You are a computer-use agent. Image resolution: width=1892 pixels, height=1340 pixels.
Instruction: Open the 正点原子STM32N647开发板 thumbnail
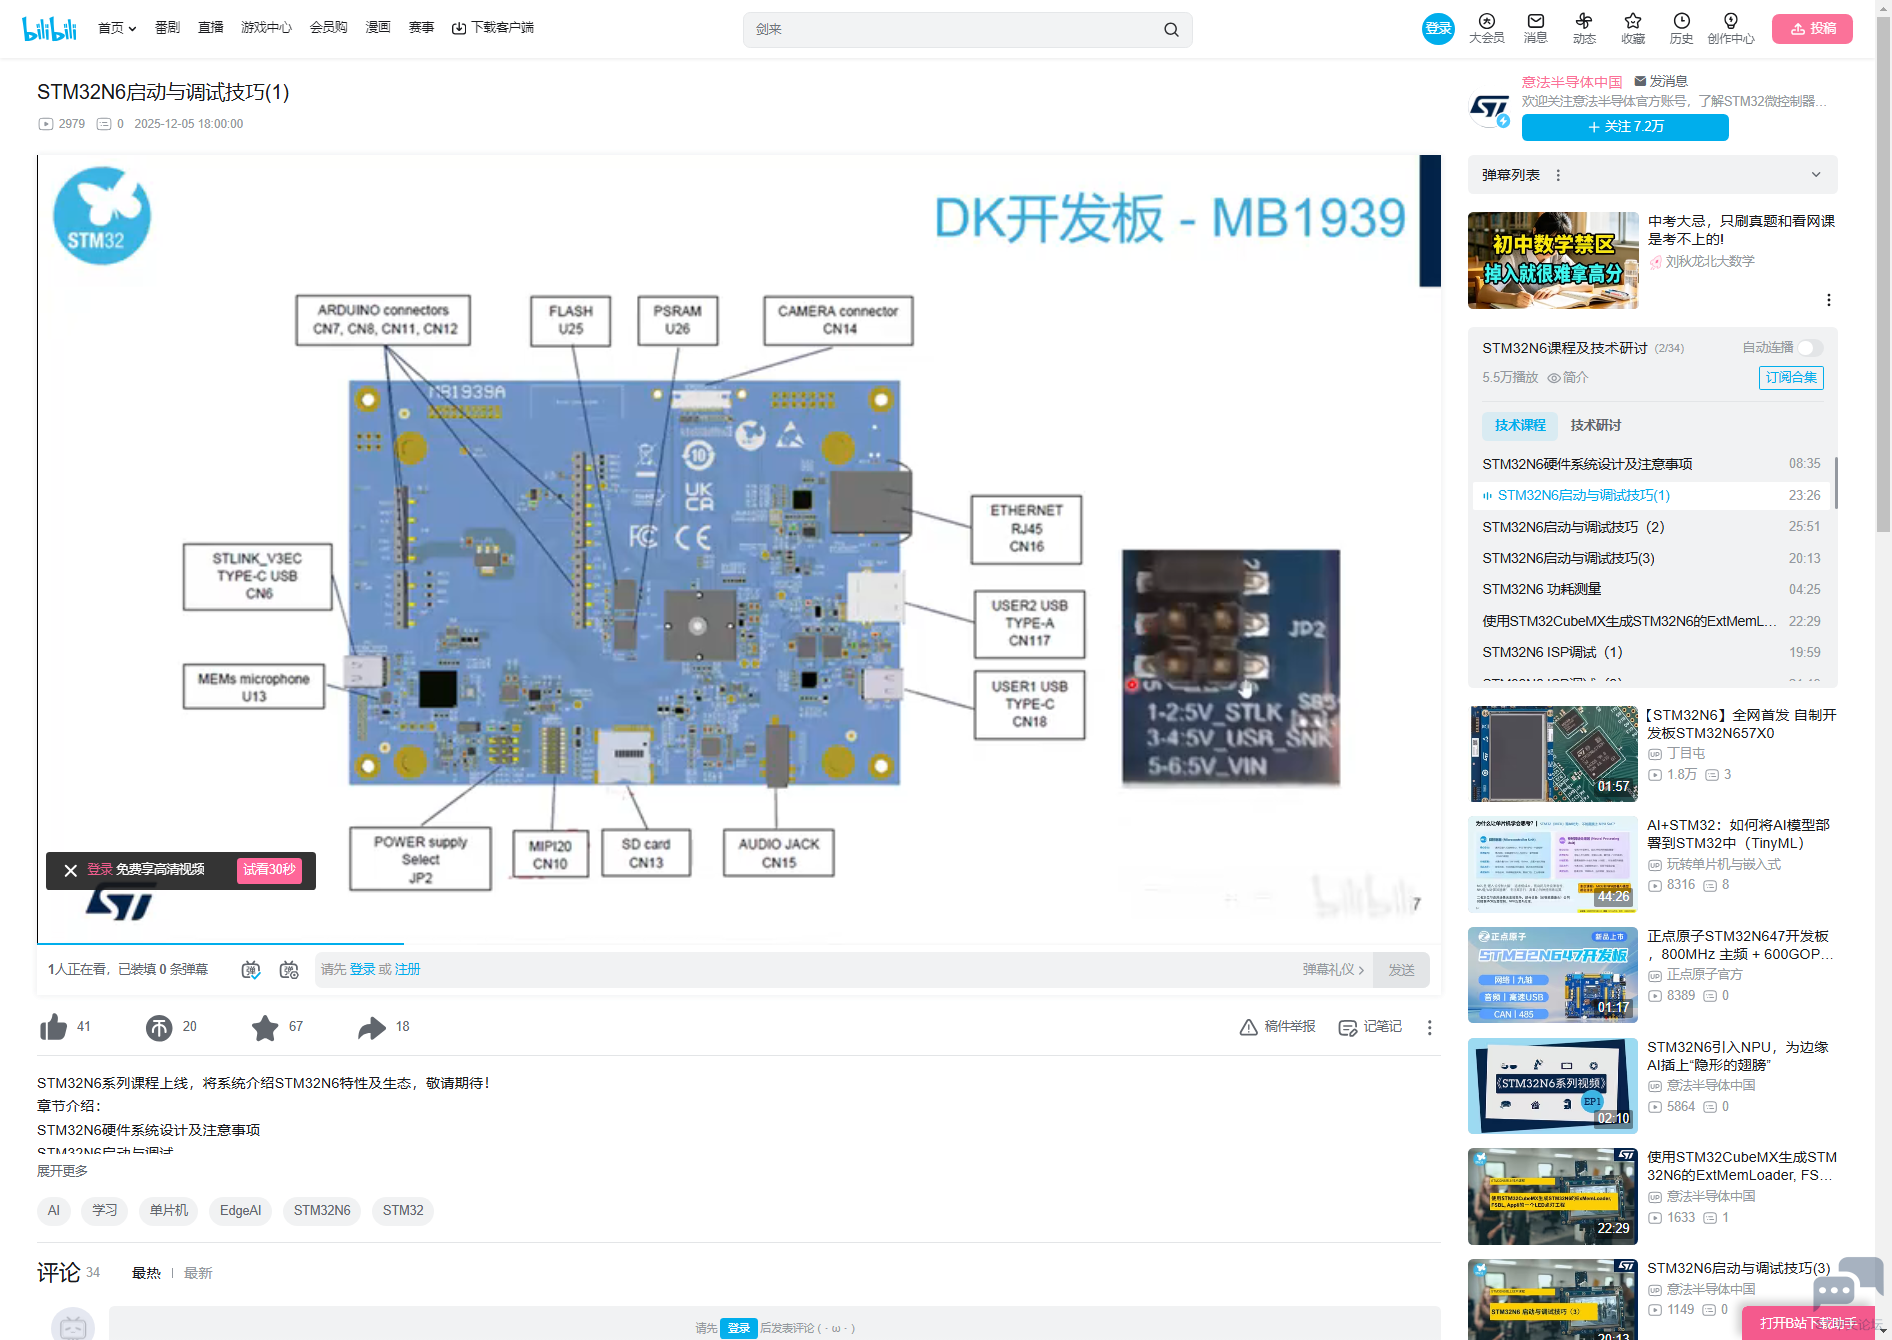pyautogui.click(x=1553, y=975)
